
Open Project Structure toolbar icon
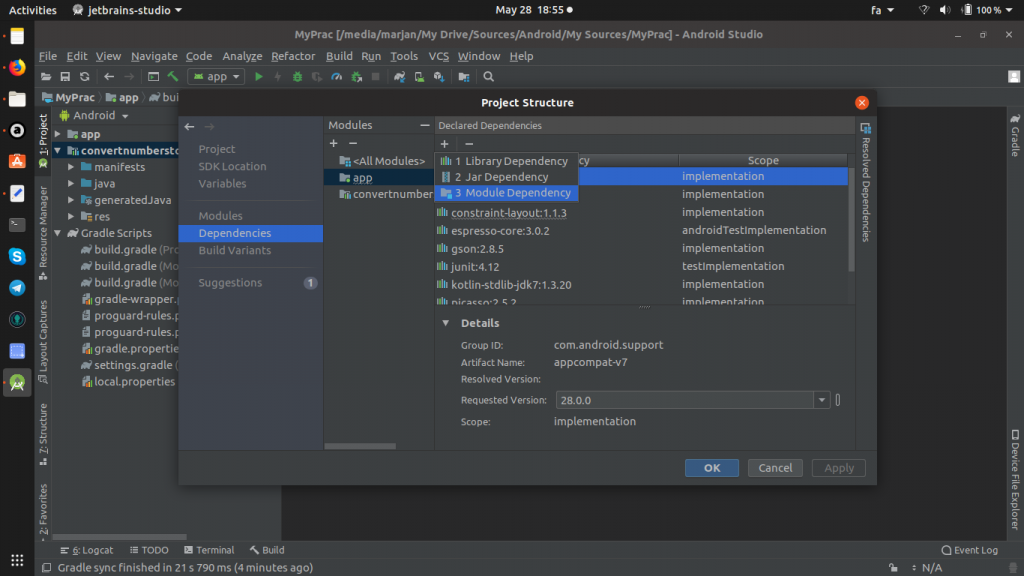tap(464, 77)
